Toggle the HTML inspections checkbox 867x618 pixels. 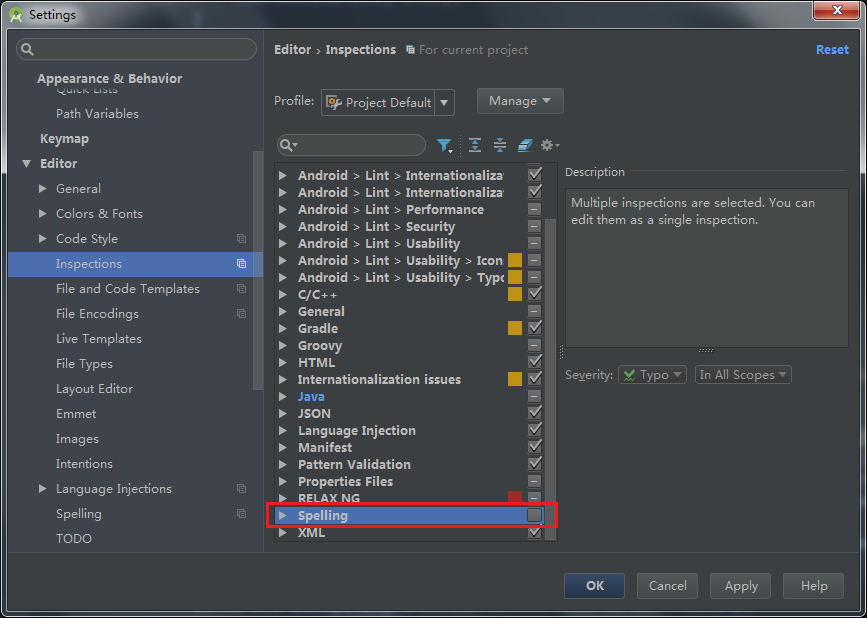534,362
